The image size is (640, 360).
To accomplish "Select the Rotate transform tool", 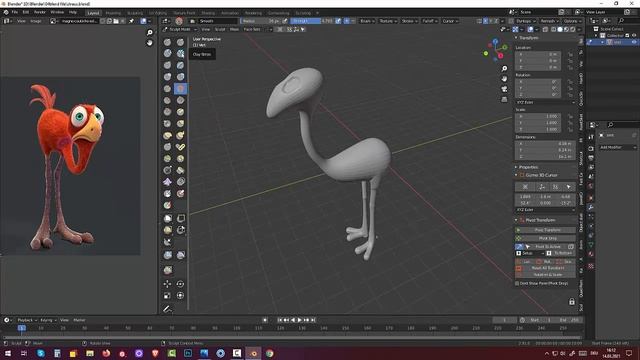I will pyautogui.click(x=180, y=284).
